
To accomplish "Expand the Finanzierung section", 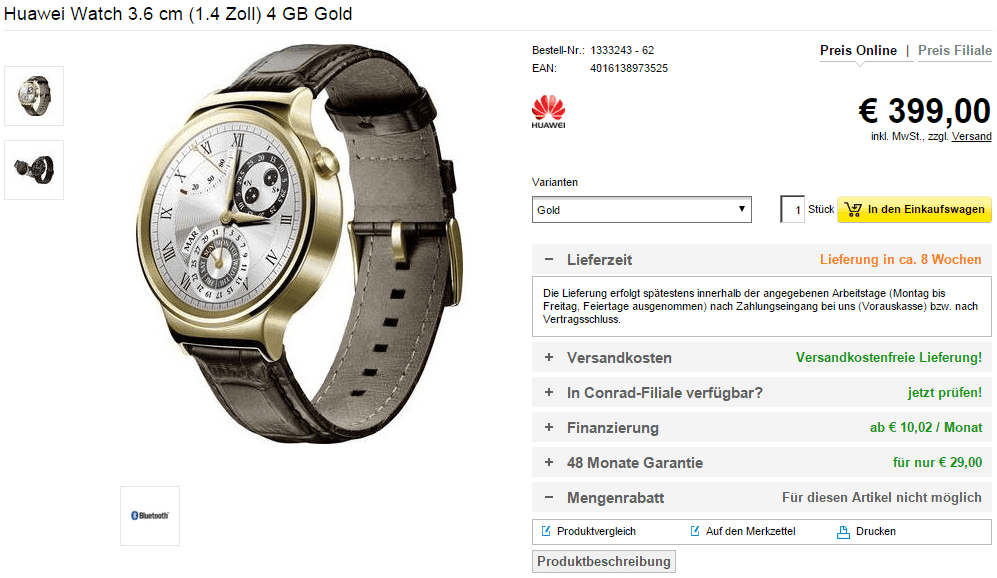I will pos(549,427).
